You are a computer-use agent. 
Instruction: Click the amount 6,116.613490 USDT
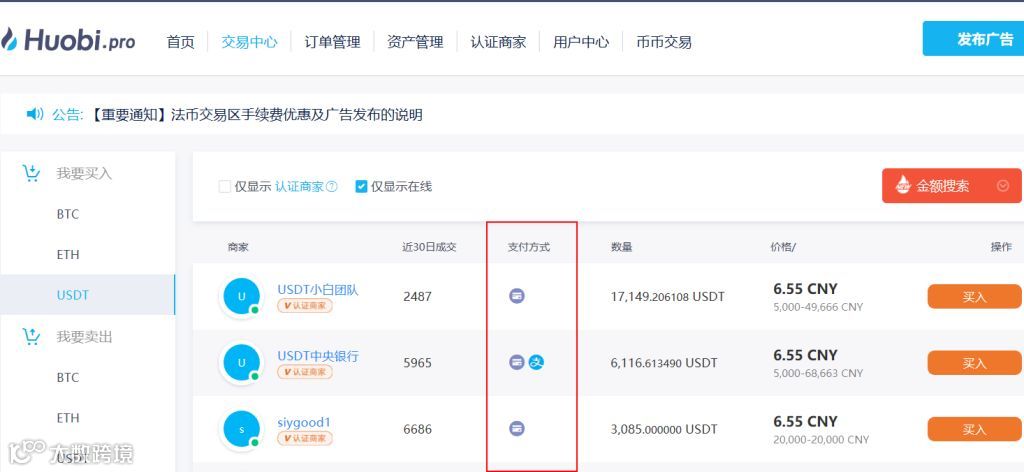664,362
